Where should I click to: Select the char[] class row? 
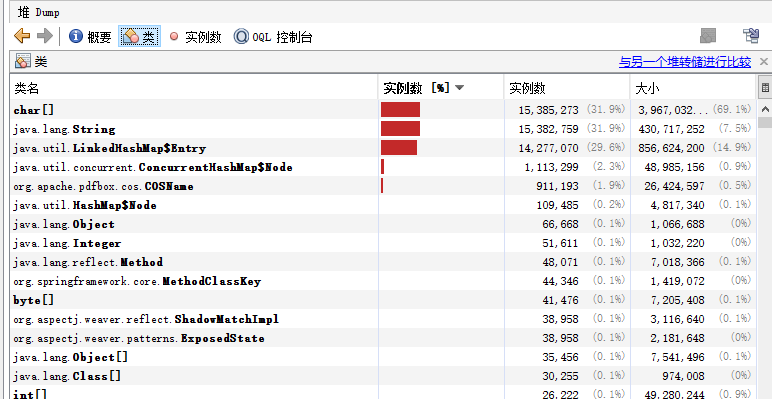[383, 110]
